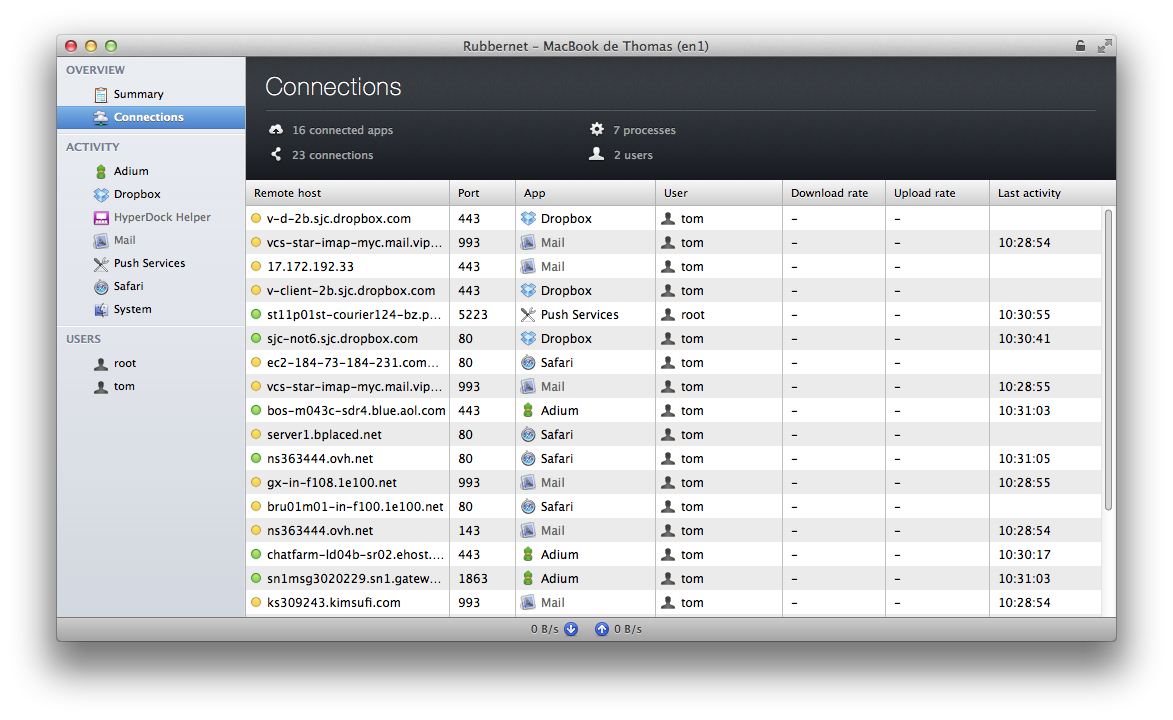
Task: Click the Mail icon in 17.172.192.33 row
Action: (528, 266)
